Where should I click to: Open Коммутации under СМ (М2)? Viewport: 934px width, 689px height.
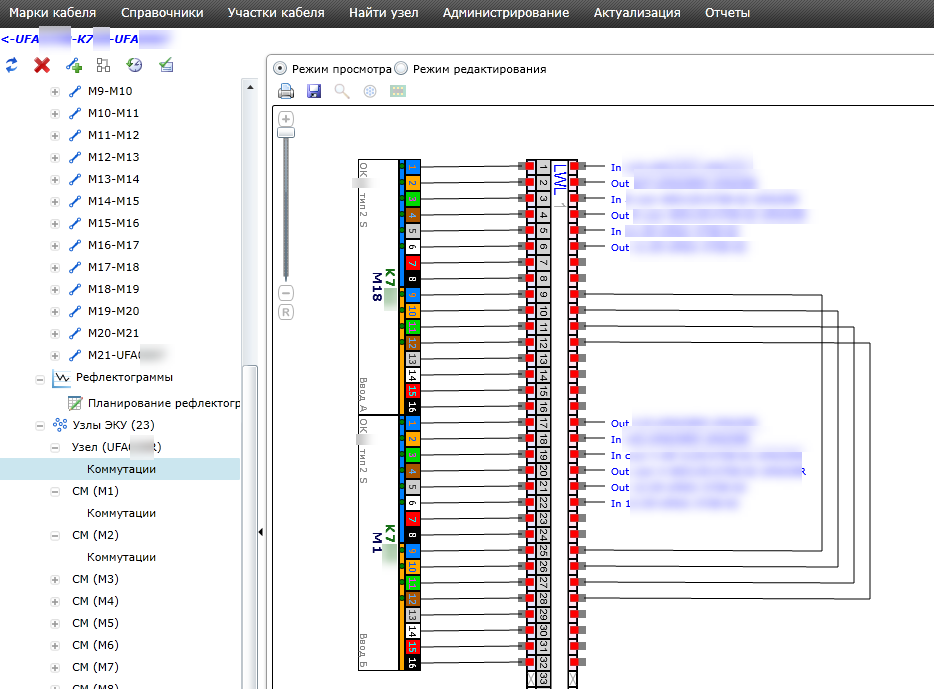(122, 557)
